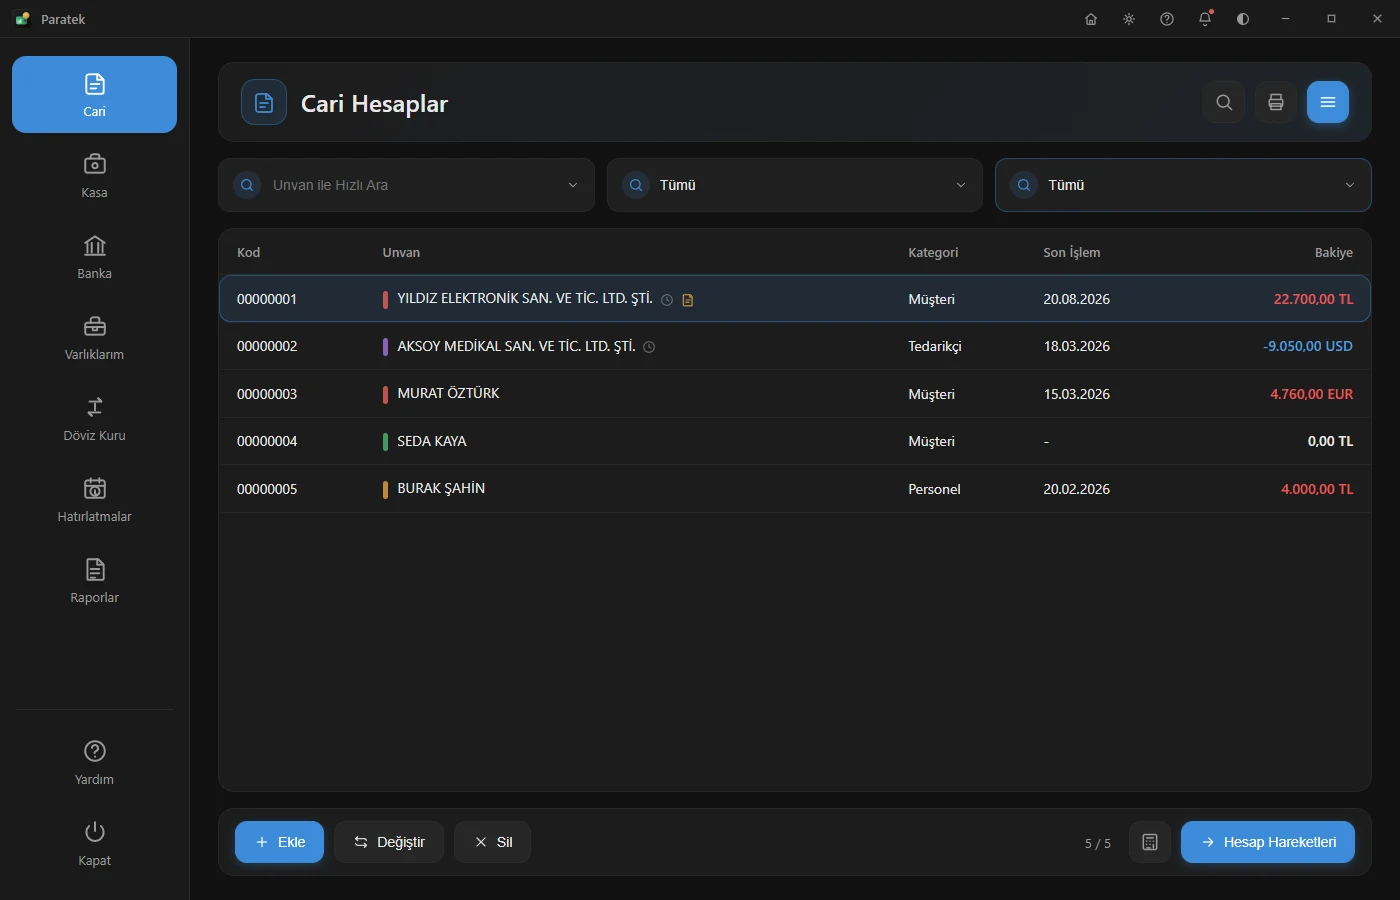This screenshot has width=1400, height=900.
Task: Click the Sil button
Action: click(492, 842)
